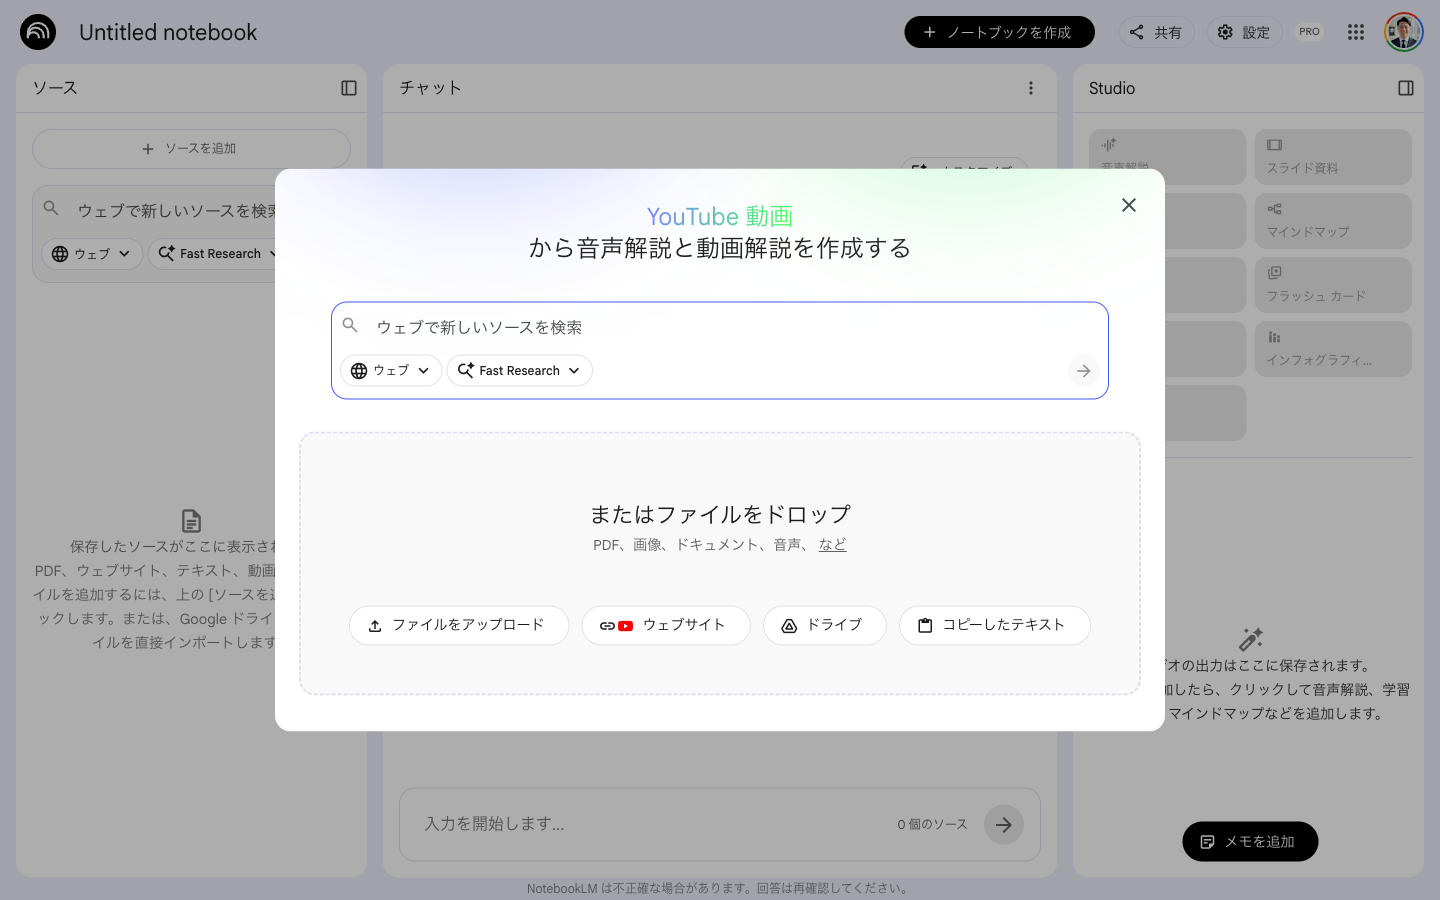Collapse the Studio panel with its toggle icon
Viewport: 1440px width, 900px height.
(1406, 88)
